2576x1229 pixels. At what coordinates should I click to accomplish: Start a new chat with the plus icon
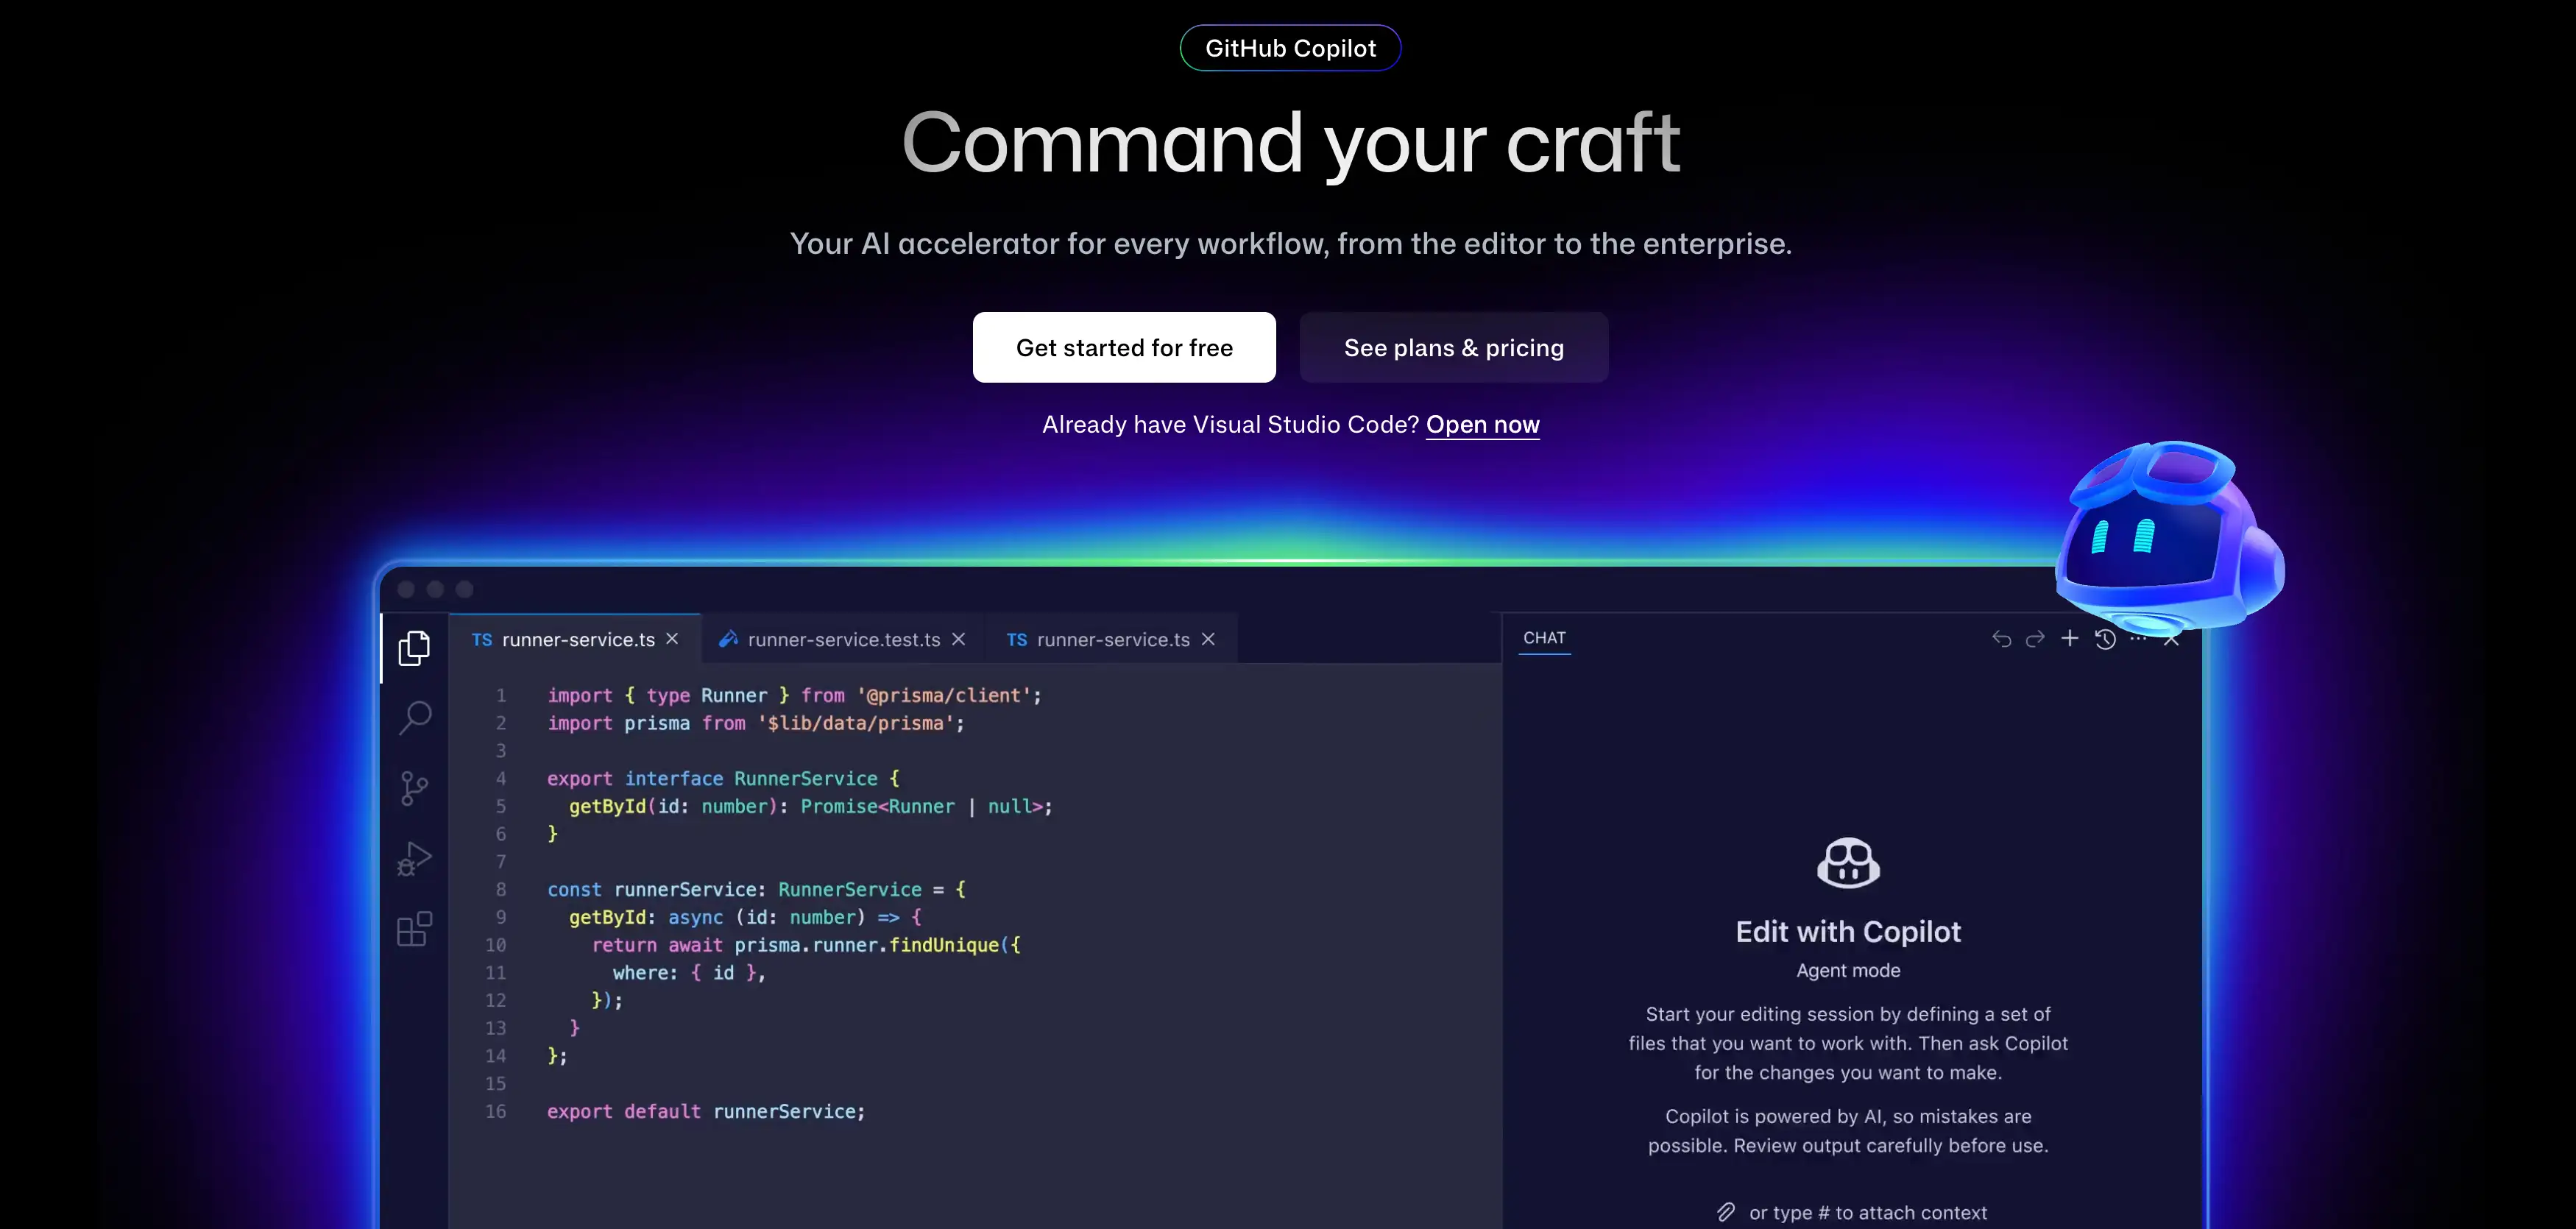(2070, 638)
